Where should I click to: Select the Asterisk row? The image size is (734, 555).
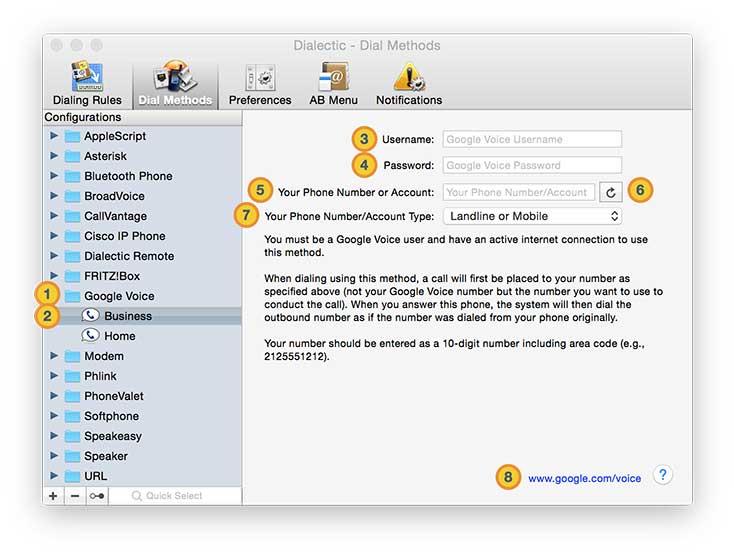[x=142, y=156]
